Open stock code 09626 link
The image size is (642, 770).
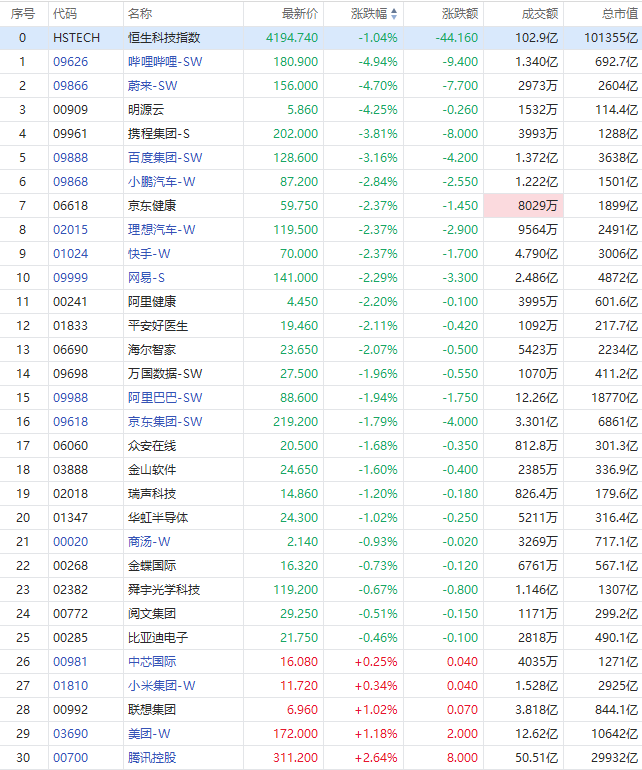coord(71,62)
